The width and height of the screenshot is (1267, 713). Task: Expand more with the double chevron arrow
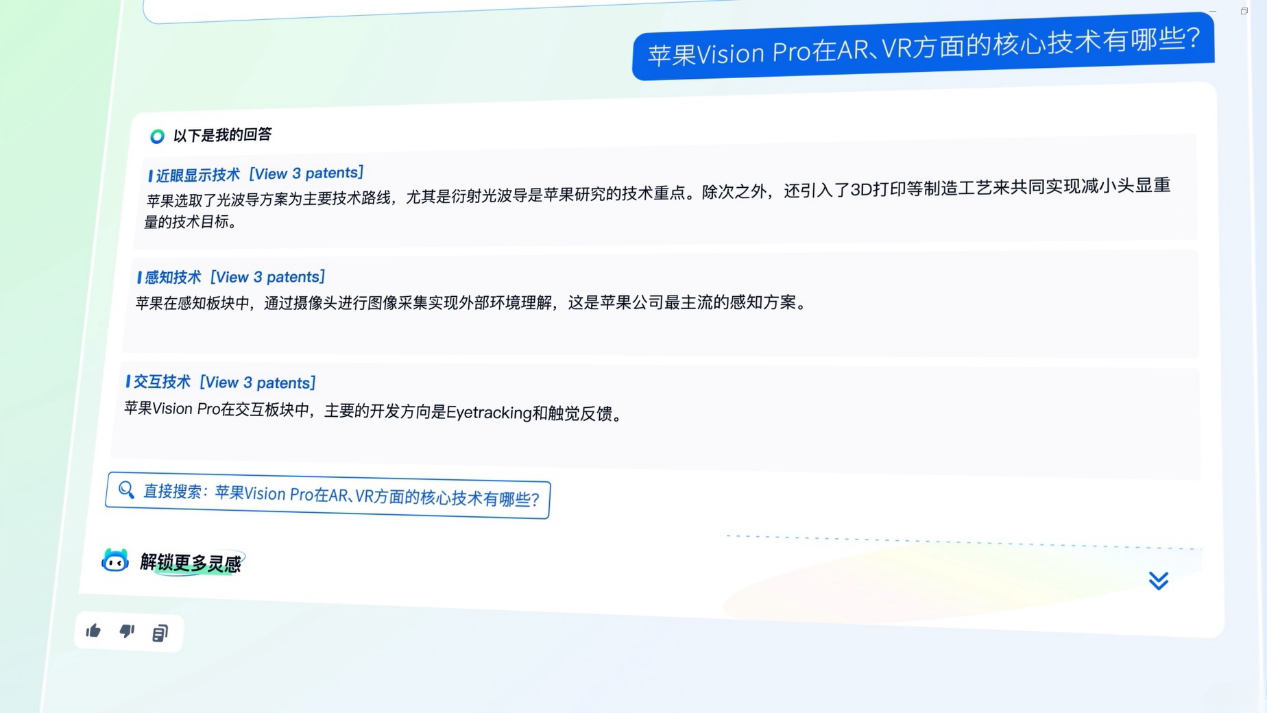point(1158,581)
